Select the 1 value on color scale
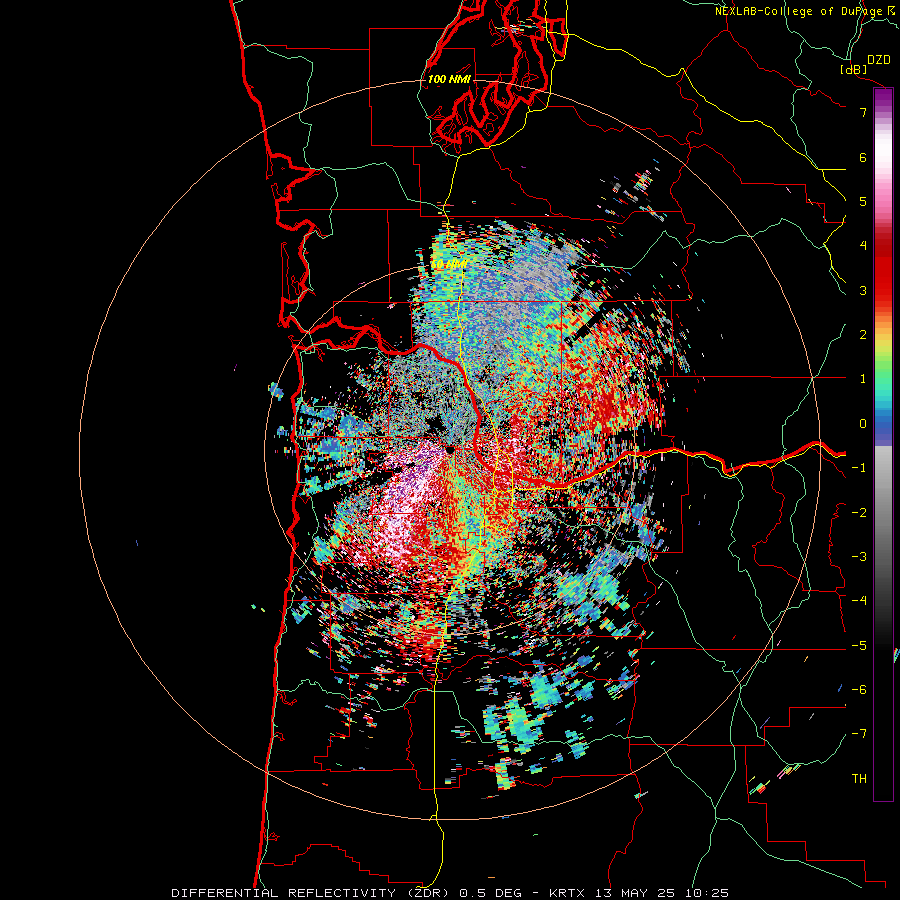 pyautogui.click(x=863, y=379)
